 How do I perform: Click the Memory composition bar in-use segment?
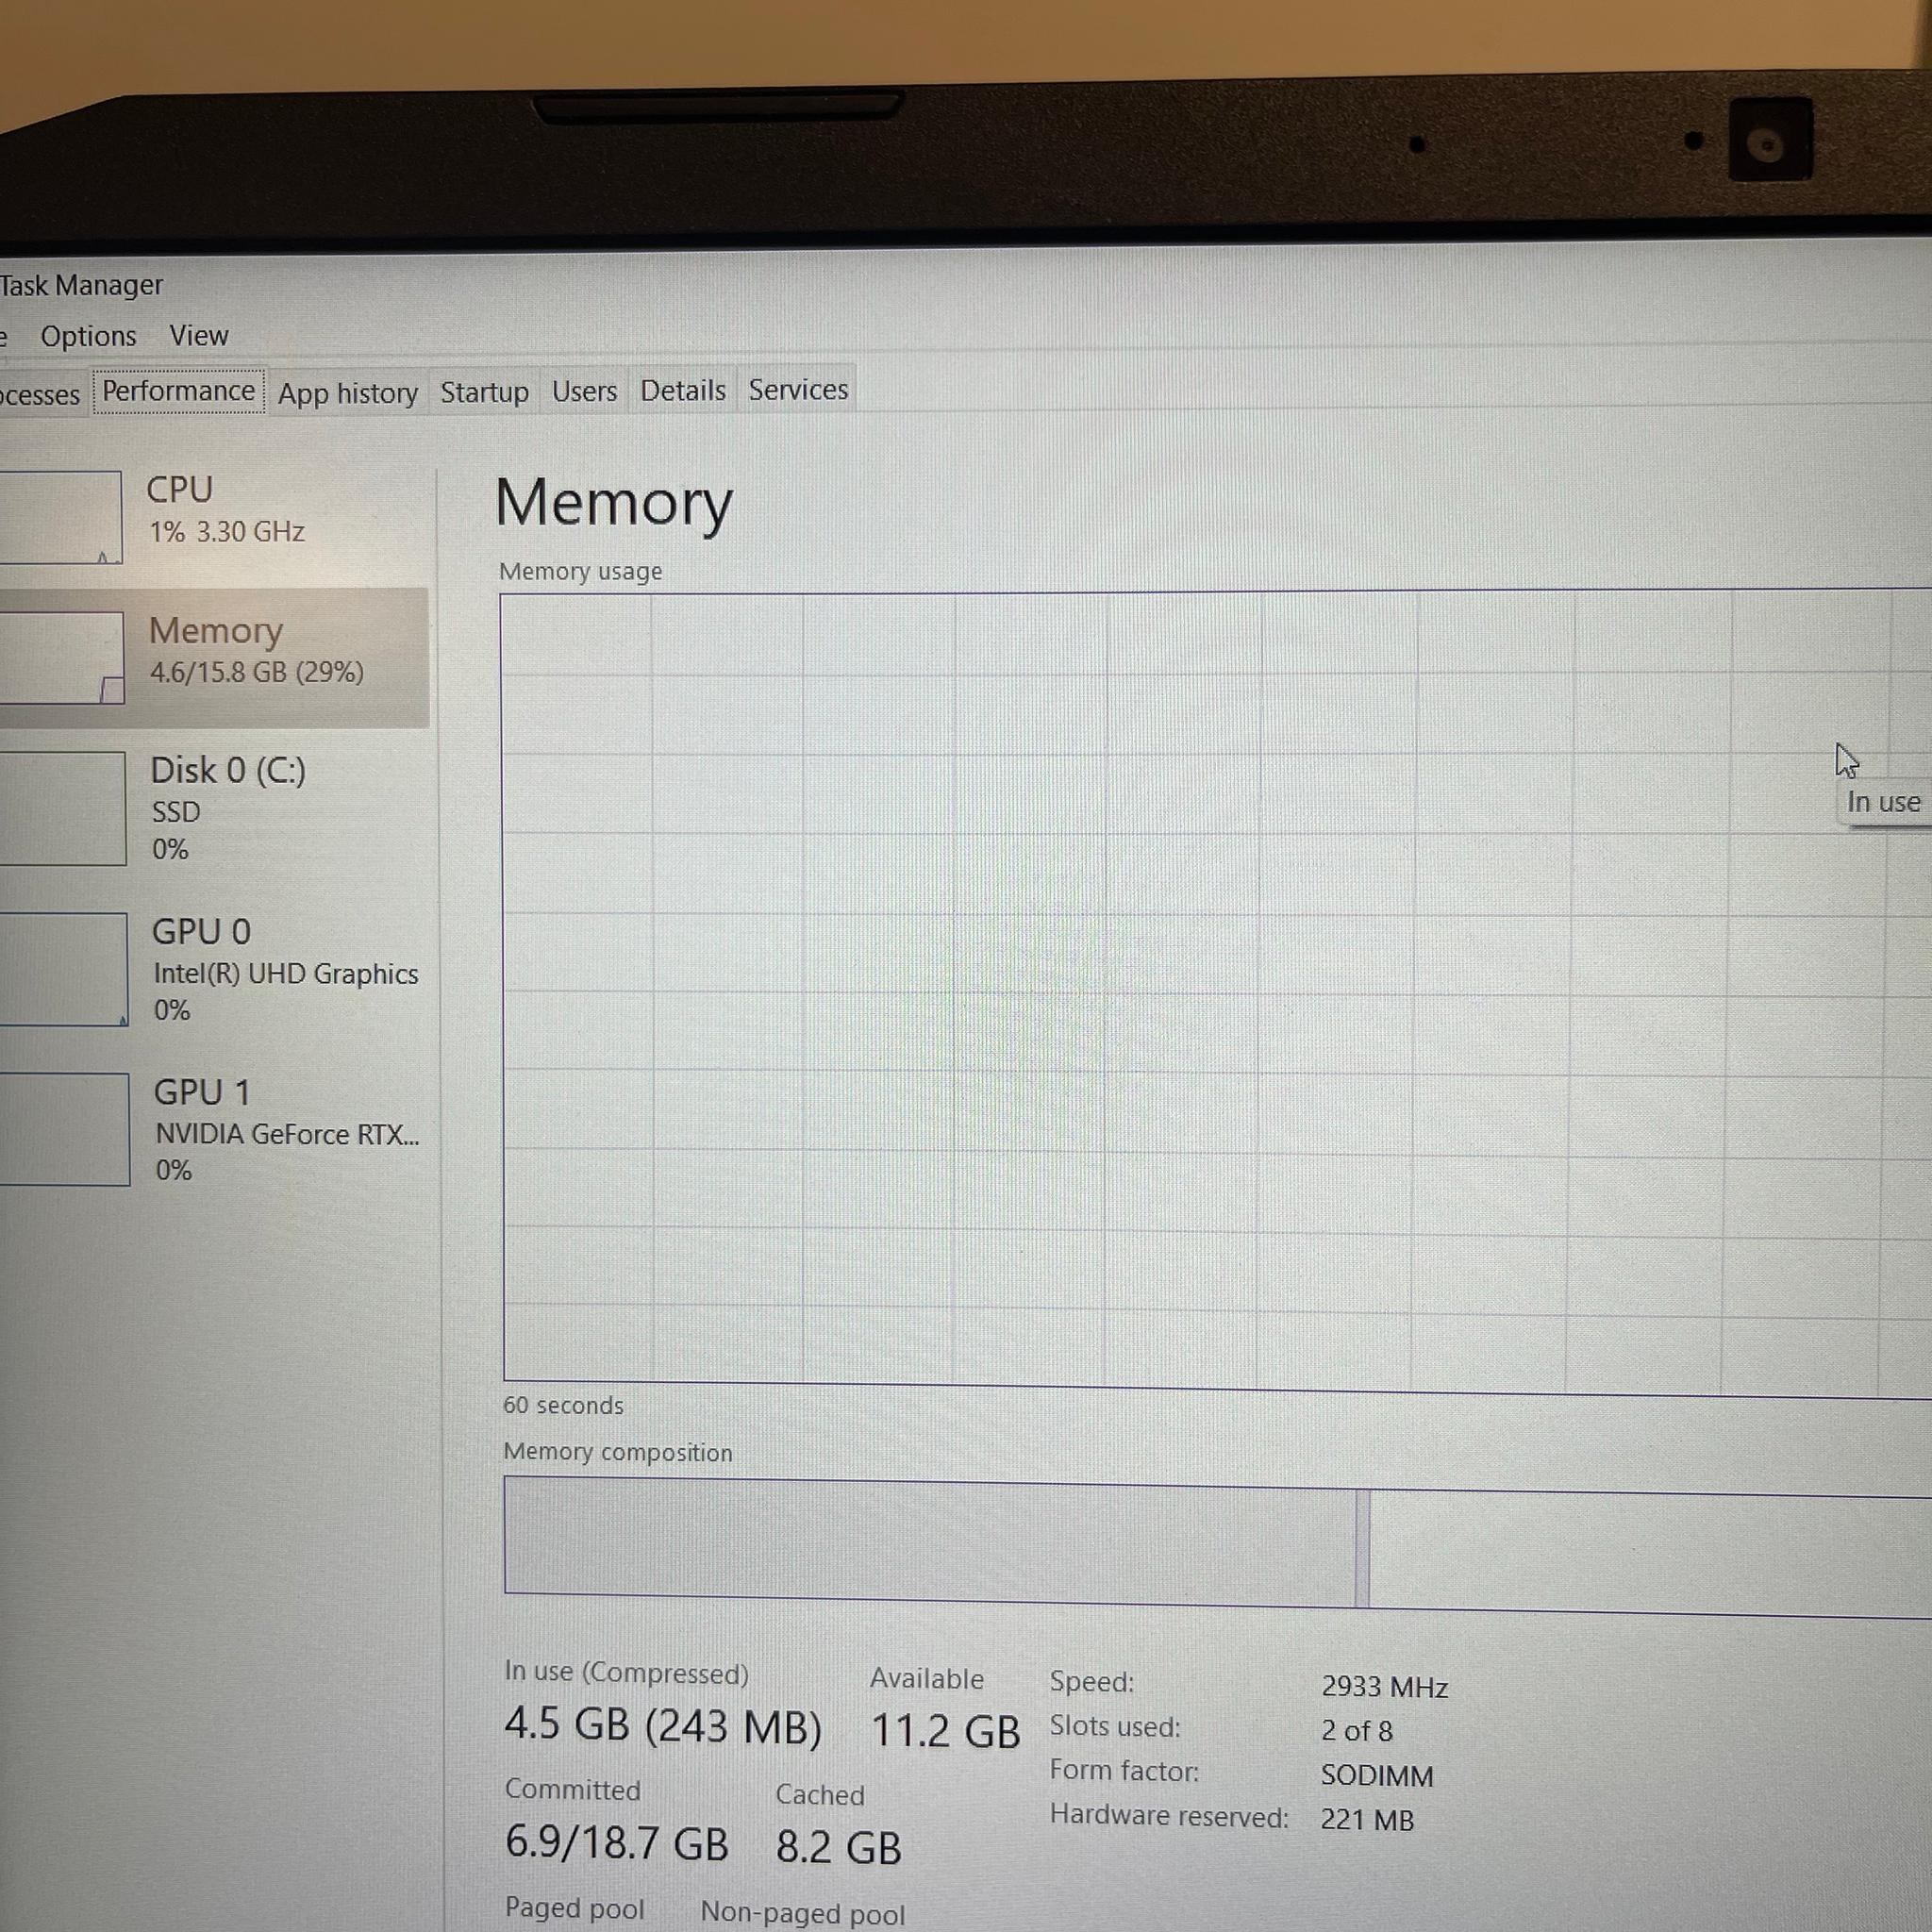click(x=929, y=1542)
